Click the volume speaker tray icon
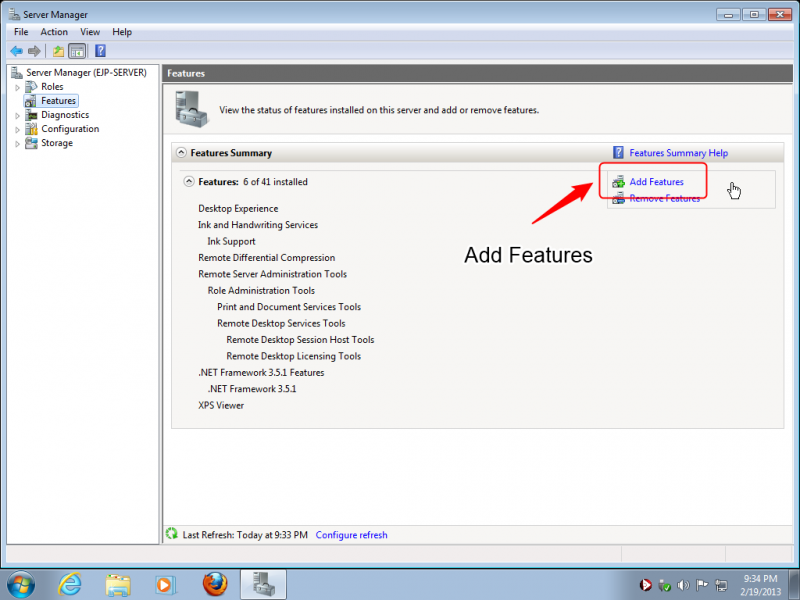 (x=683, y=585)
